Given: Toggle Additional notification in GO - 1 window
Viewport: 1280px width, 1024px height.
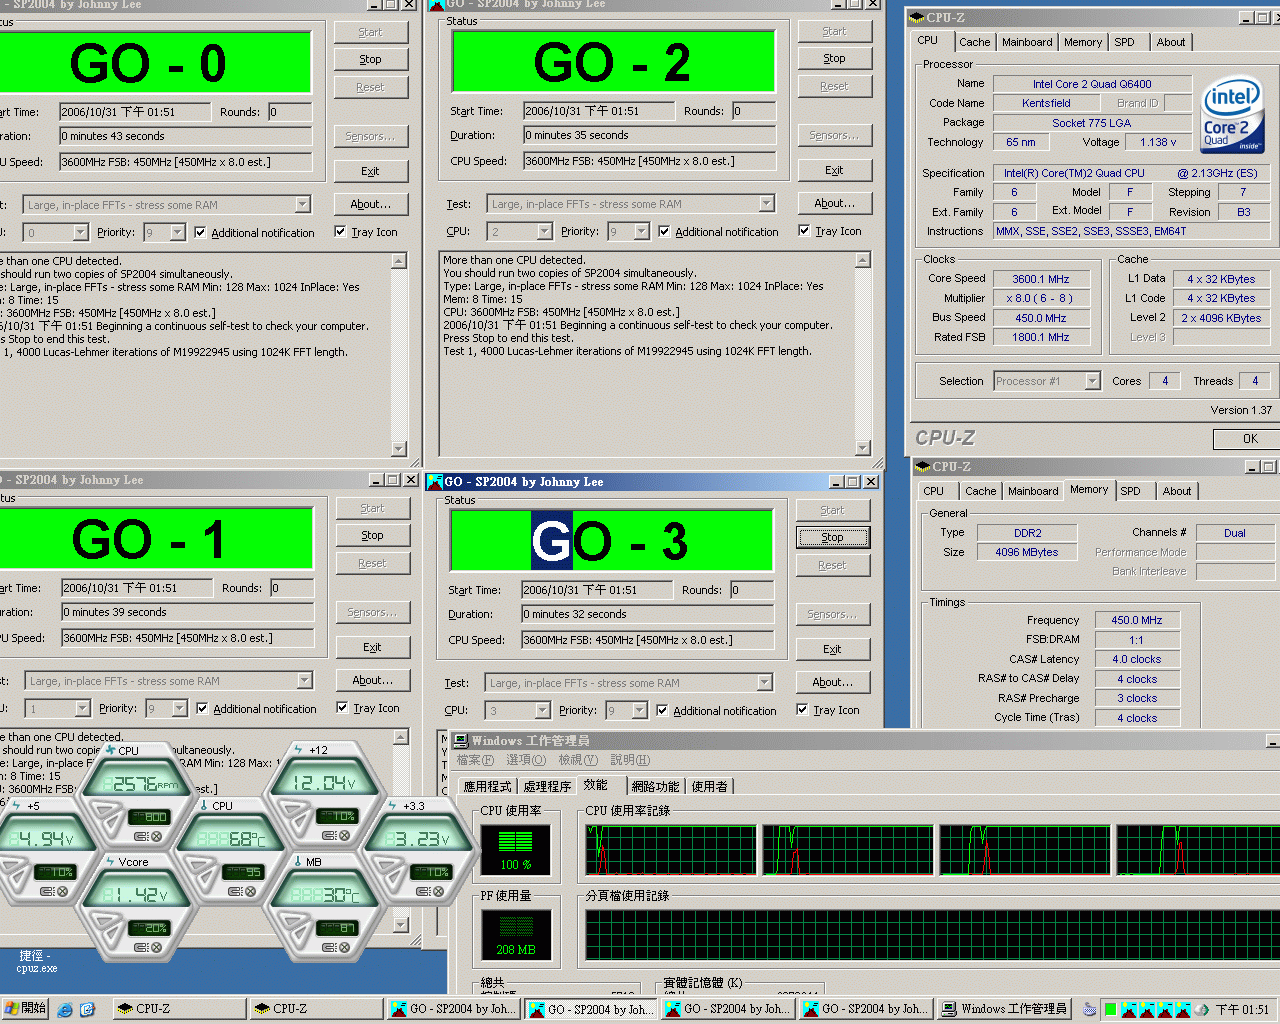Looking at the screenshot, I should (202, 708).
